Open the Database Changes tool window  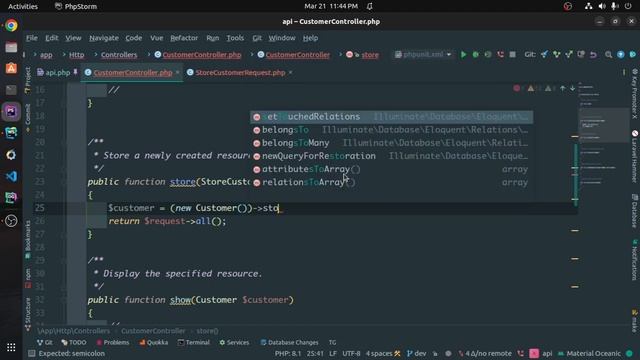pyautogui.click(x=289, y=342)
